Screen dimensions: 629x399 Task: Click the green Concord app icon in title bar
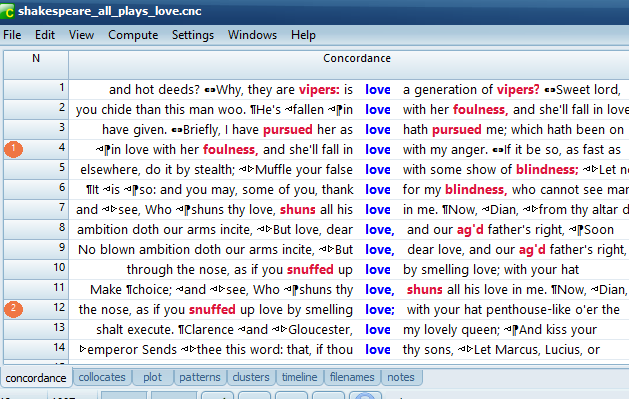(x=7, y=11)
